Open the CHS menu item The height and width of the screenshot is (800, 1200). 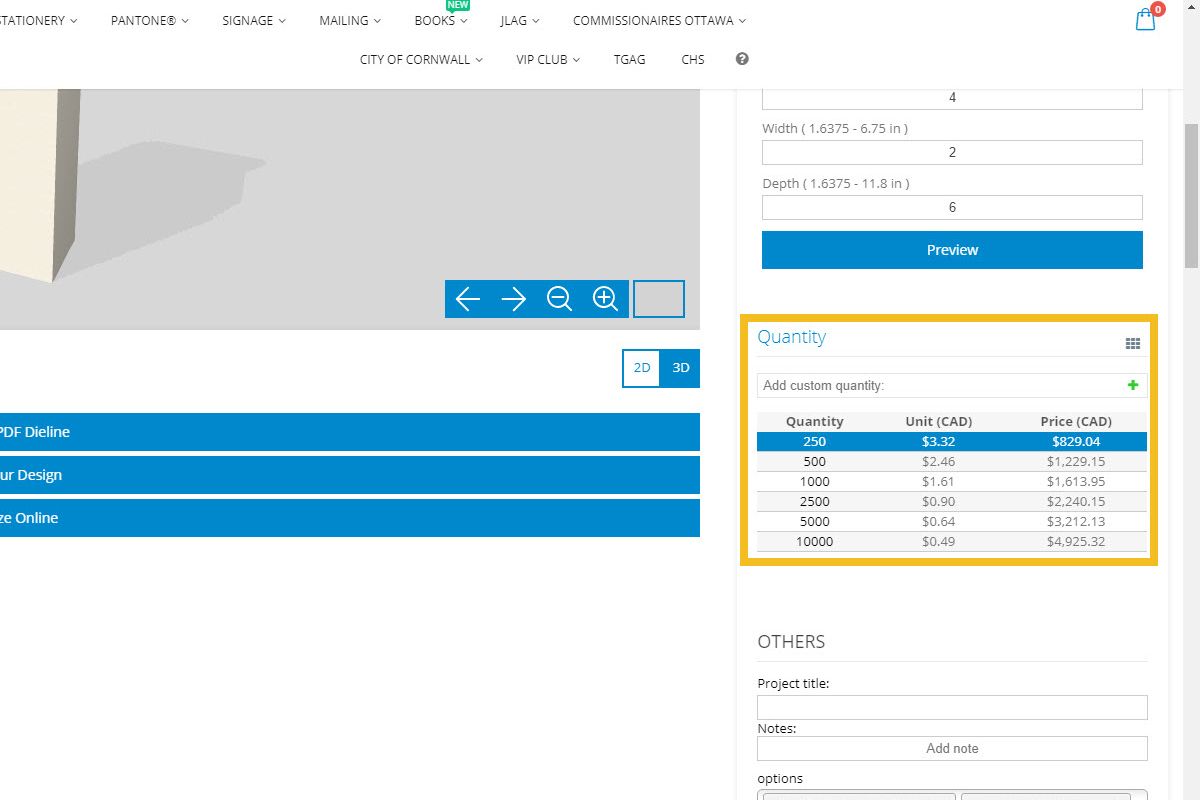pyautogui.click(x=693, y=59)
